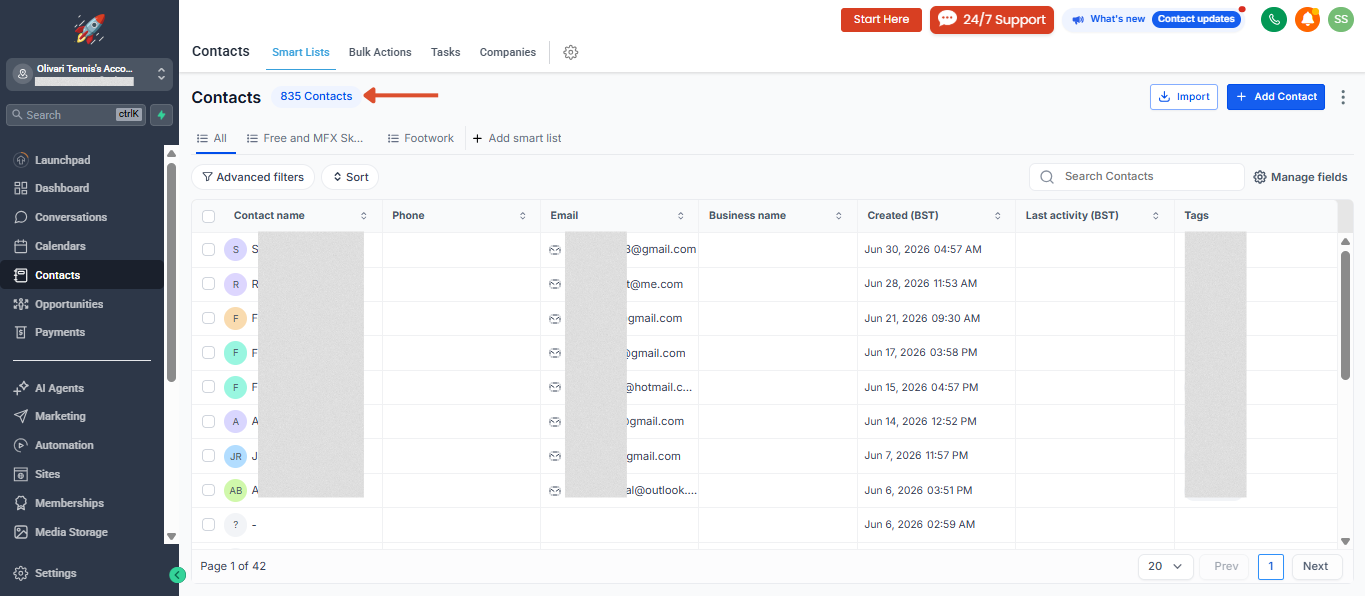Open the page size 20 dropdown
The height and width of the screenshot is (596, 1365).
1166,566
